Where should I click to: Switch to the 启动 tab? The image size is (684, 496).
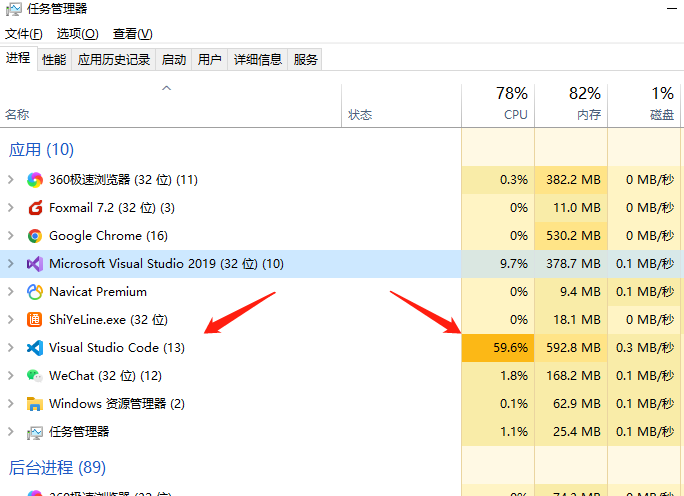pos(174,59)
